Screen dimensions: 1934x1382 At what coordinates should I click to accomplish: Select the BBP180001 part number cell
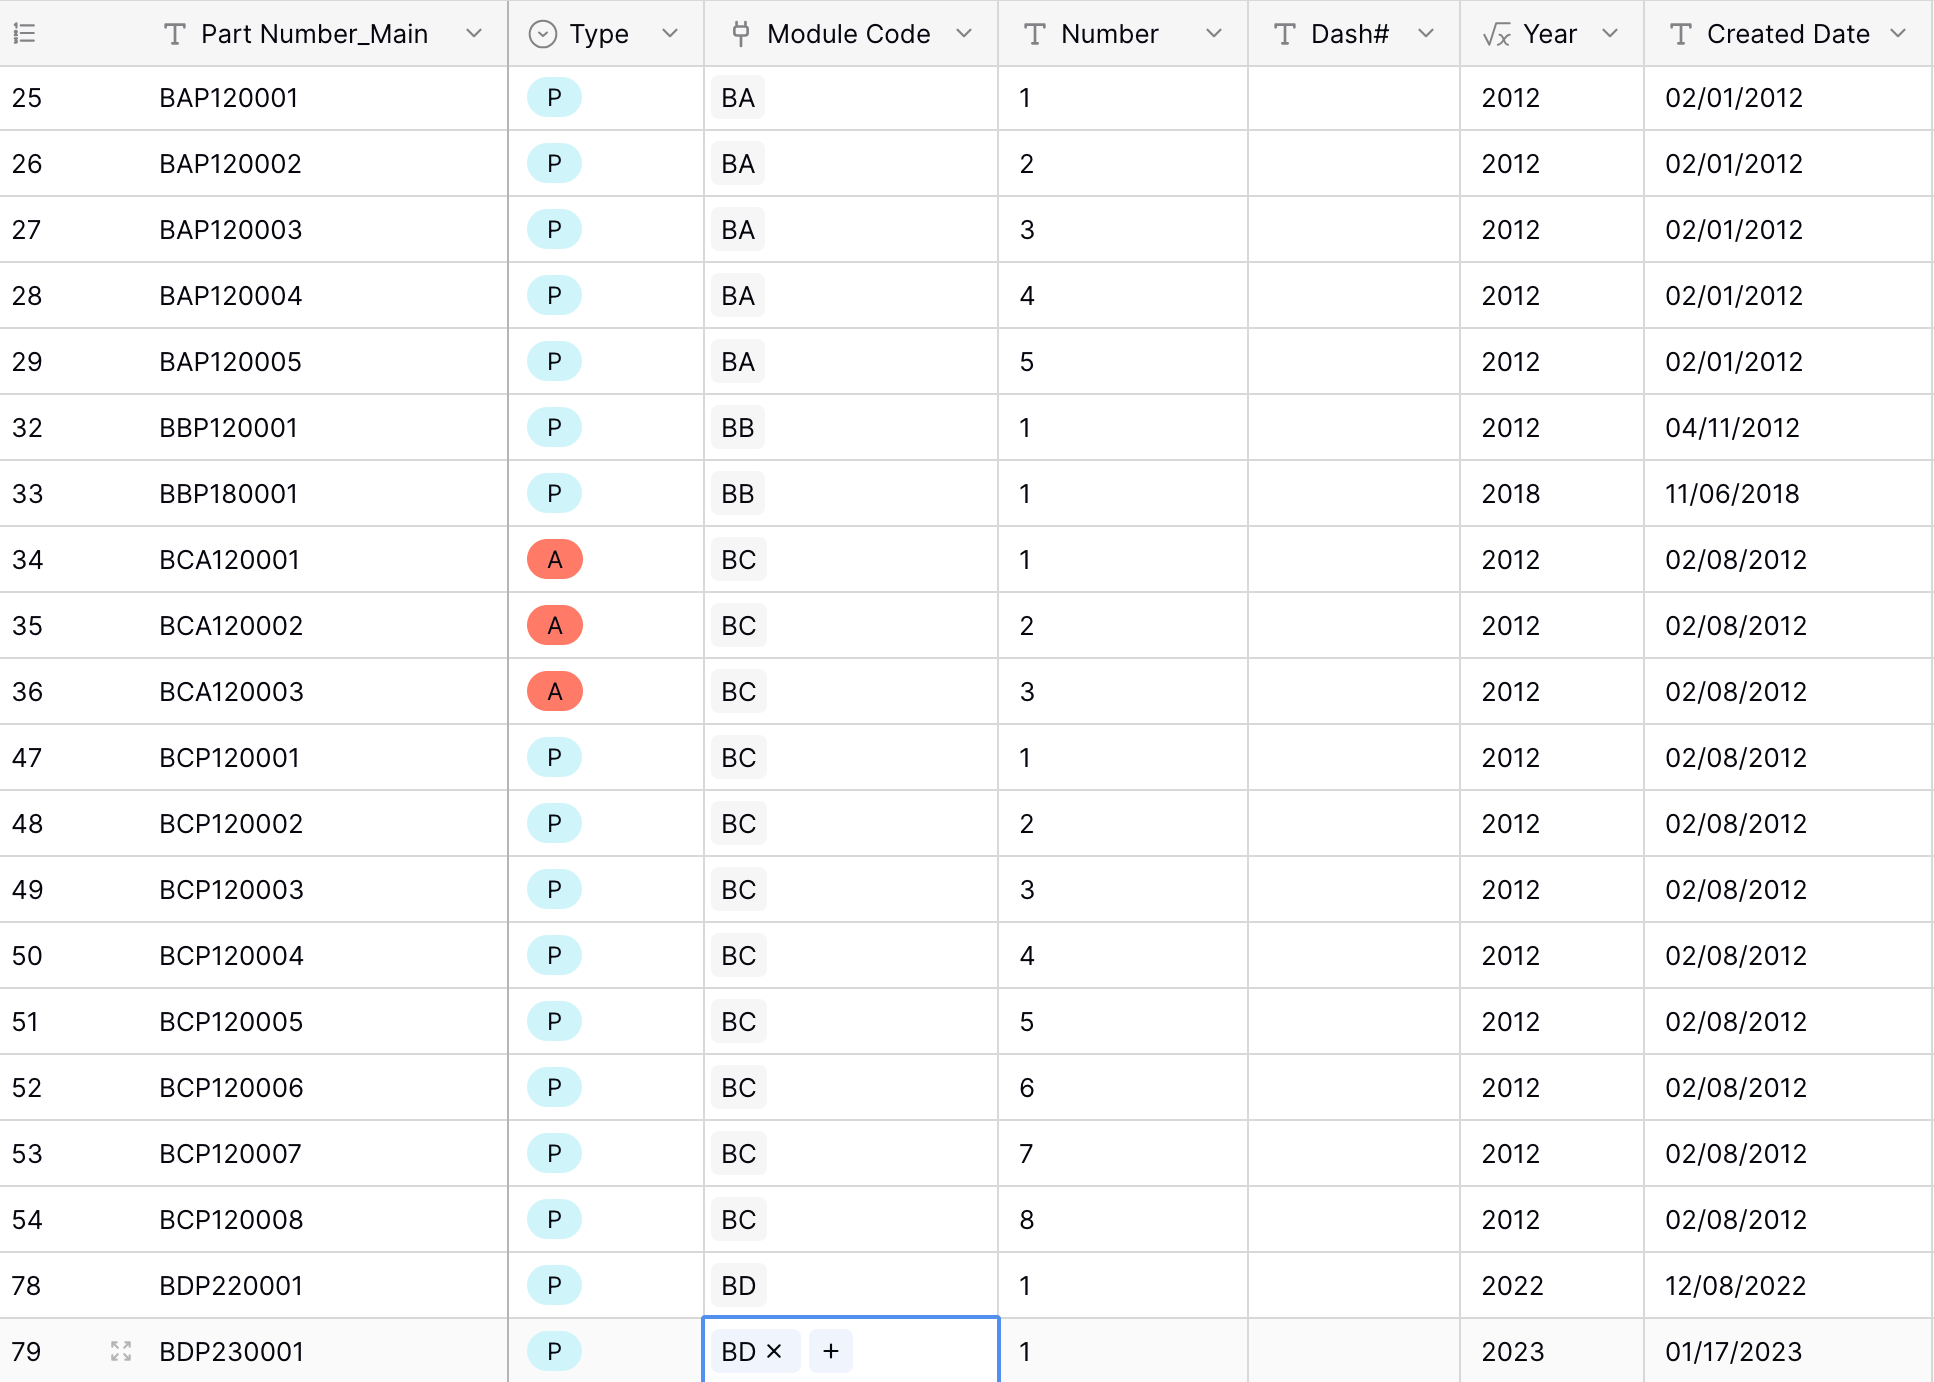229,493
